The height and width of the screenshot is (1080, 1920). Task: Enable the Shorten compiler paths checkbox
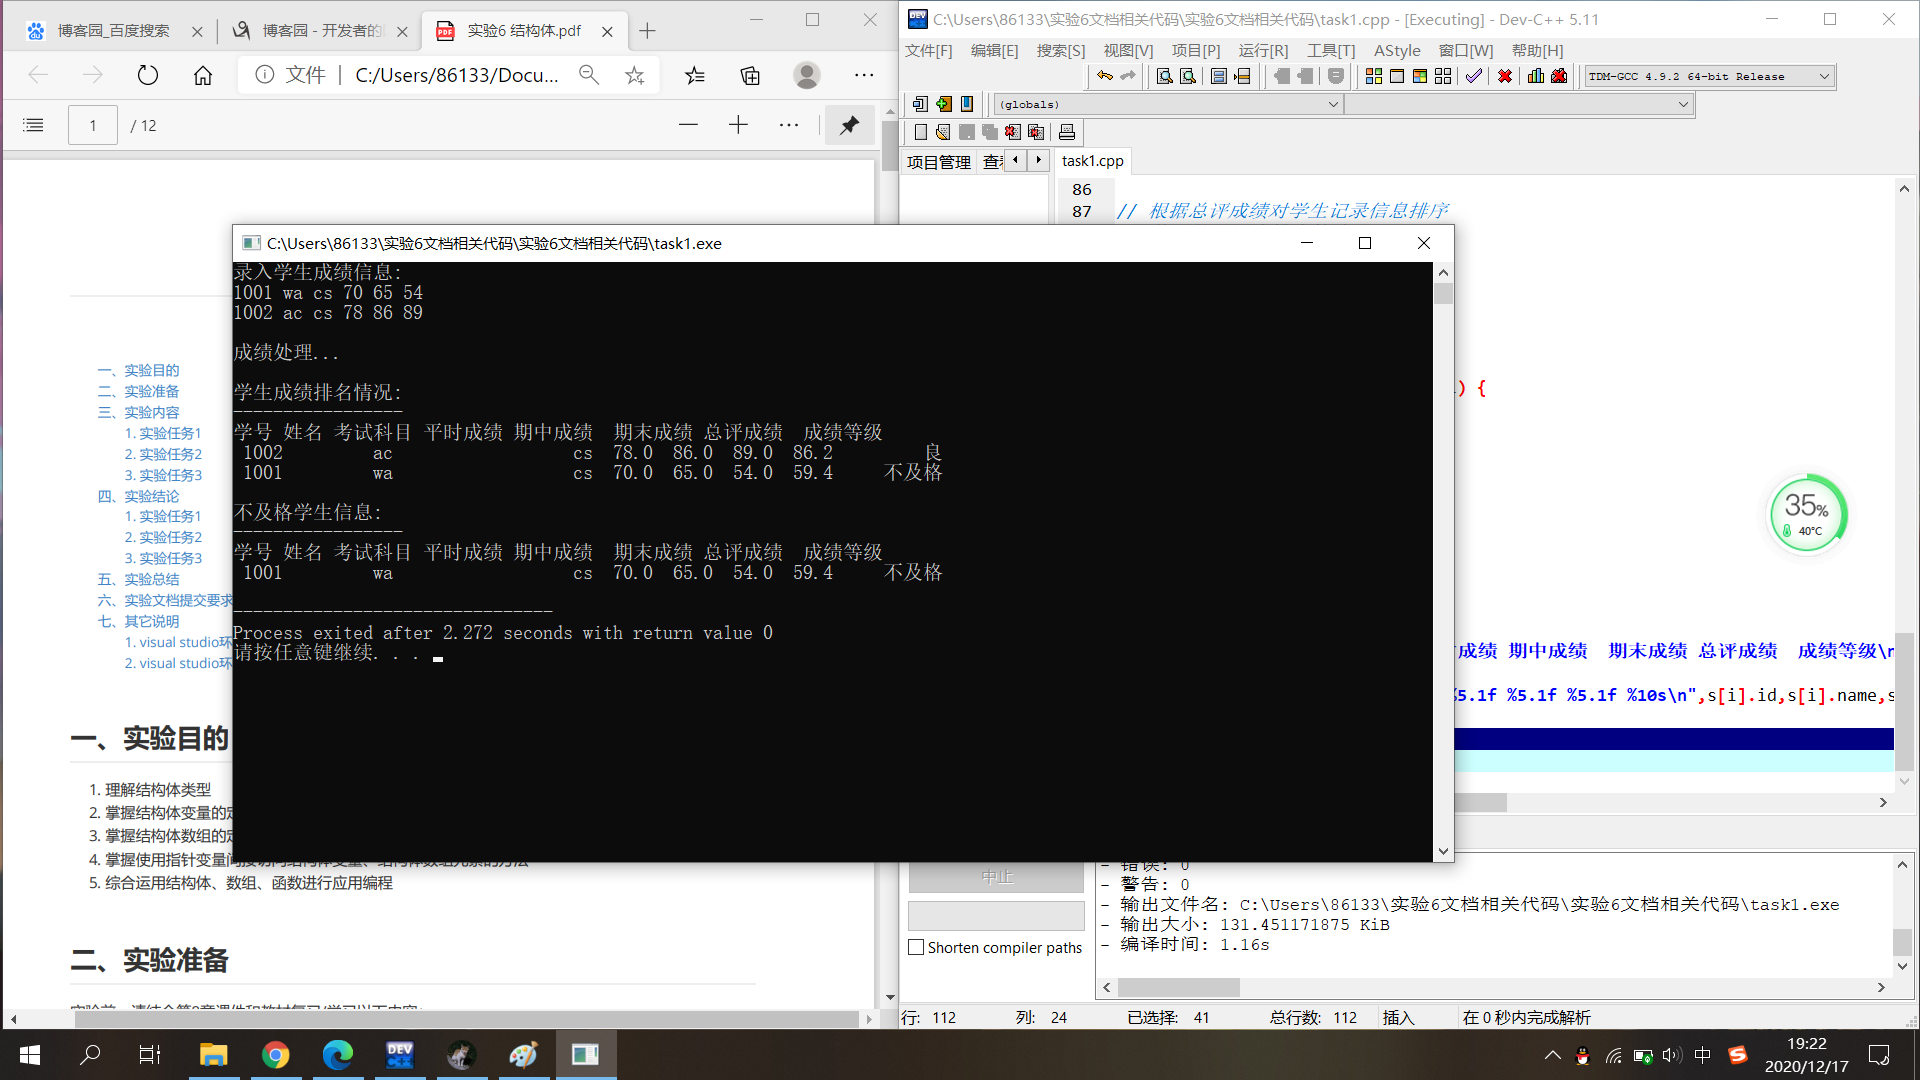[916, 947]
